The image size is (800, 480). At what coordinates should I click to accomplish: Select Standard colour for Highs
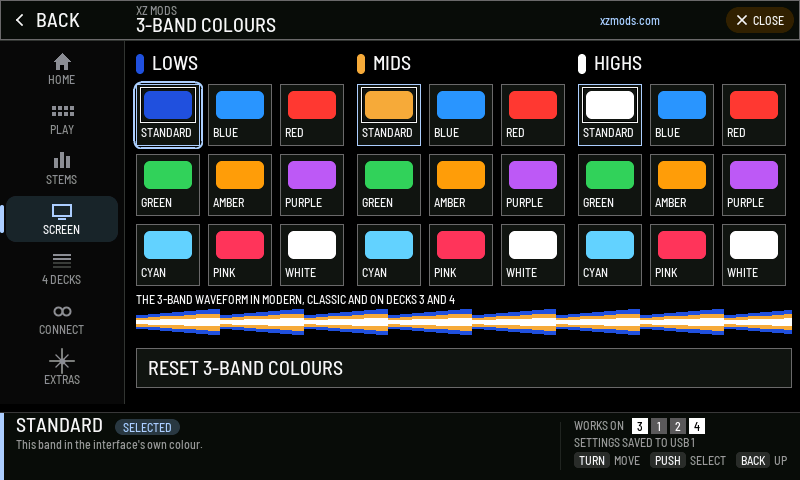click(610, 115)
